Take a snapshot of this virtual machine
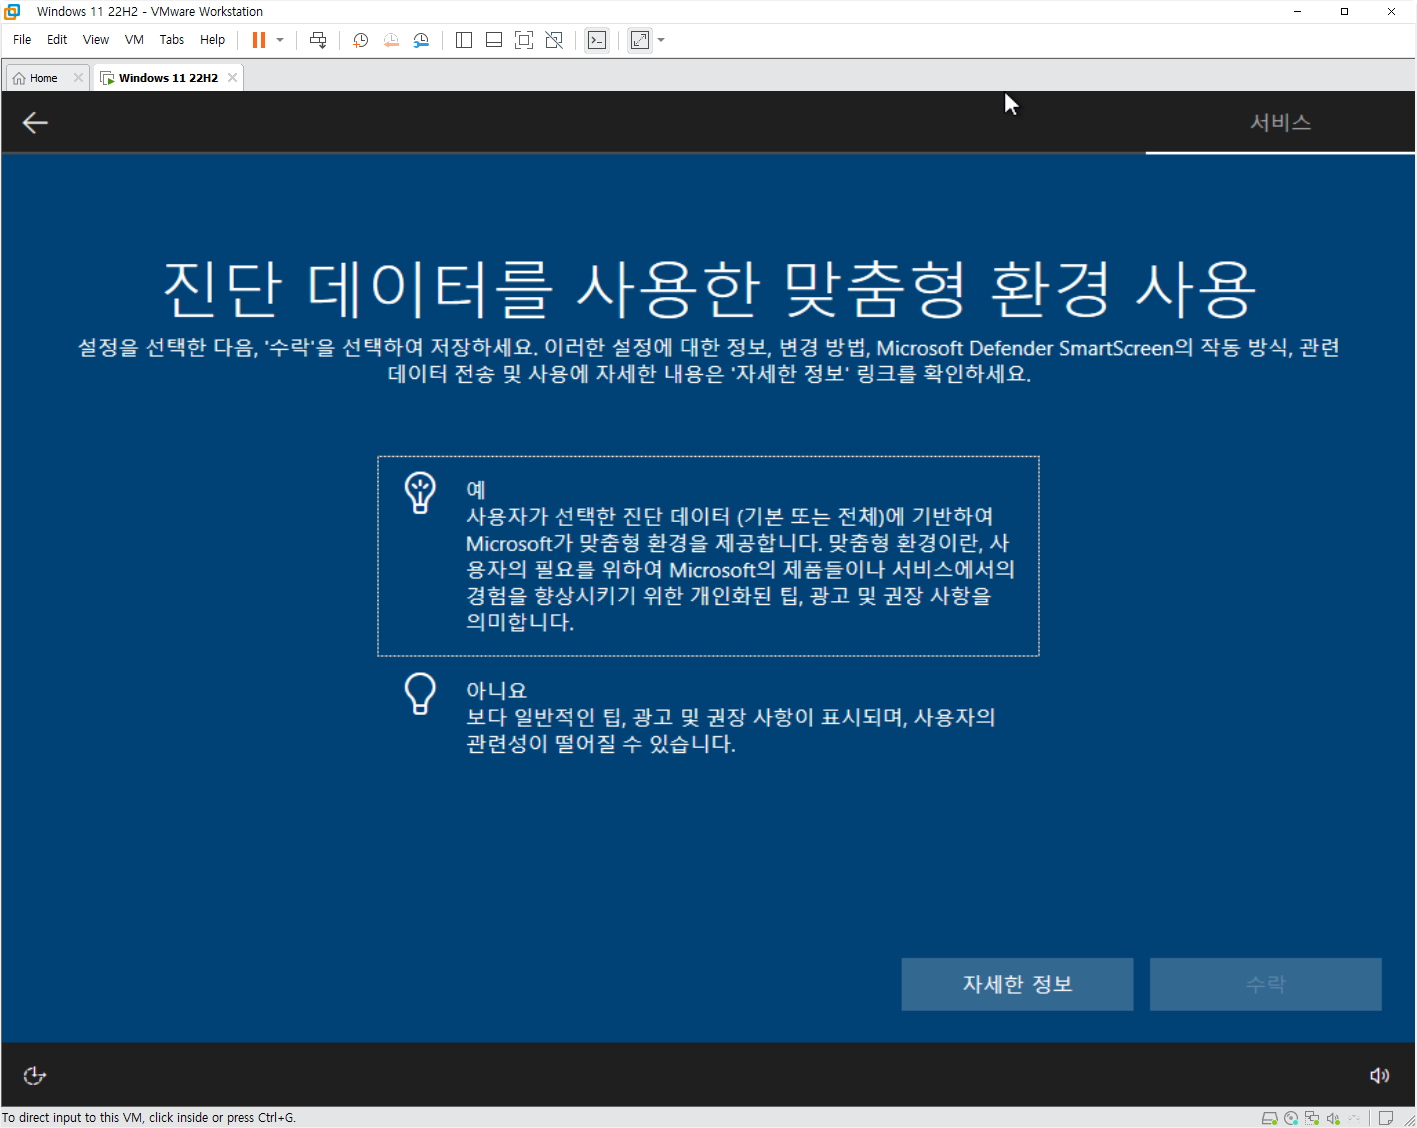This screenshot has width=1417, height=1128. pos(361,40)
